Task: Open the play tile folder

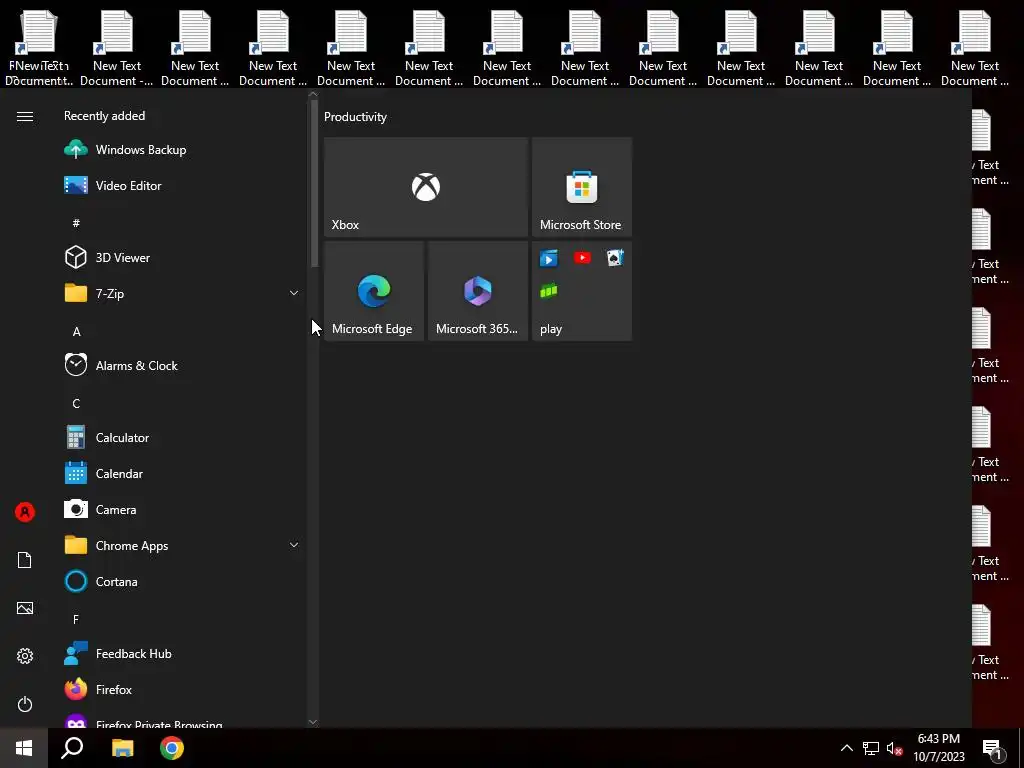Action: pyautogui.click(x=582, y=291)
